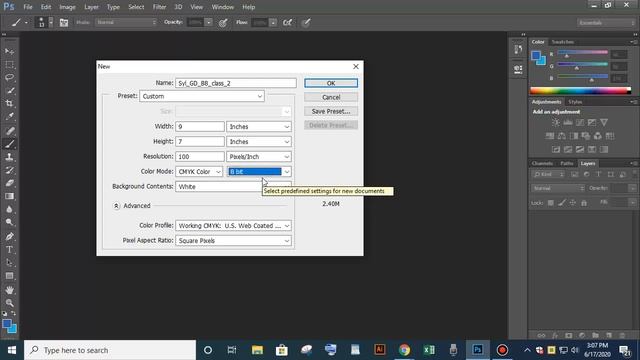
Task: Select the Eyedropper tool
Action: click(9, 117)
